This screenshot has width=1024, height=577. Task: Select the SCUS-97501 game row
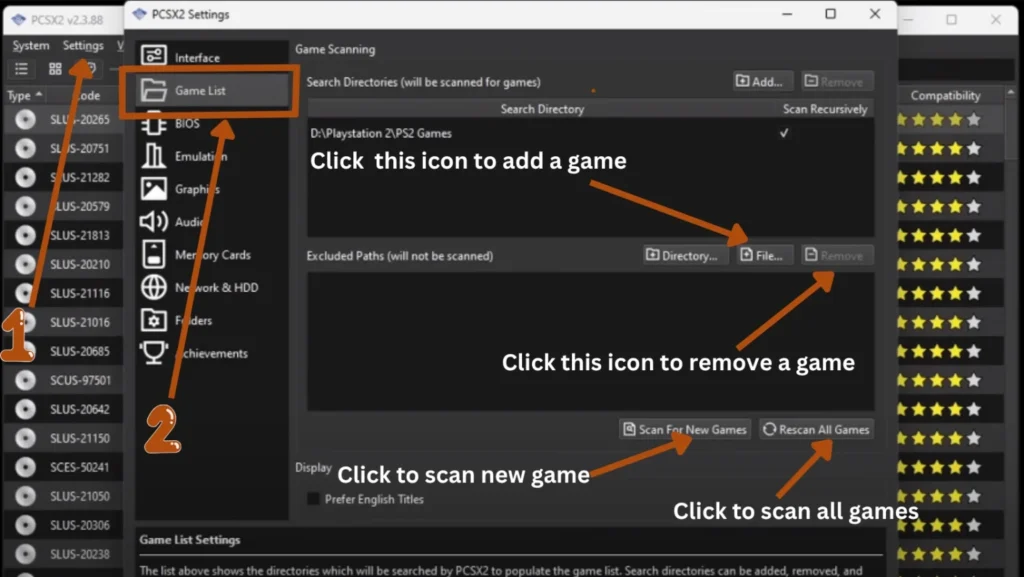pyautogui.click(x=64, y=380)
